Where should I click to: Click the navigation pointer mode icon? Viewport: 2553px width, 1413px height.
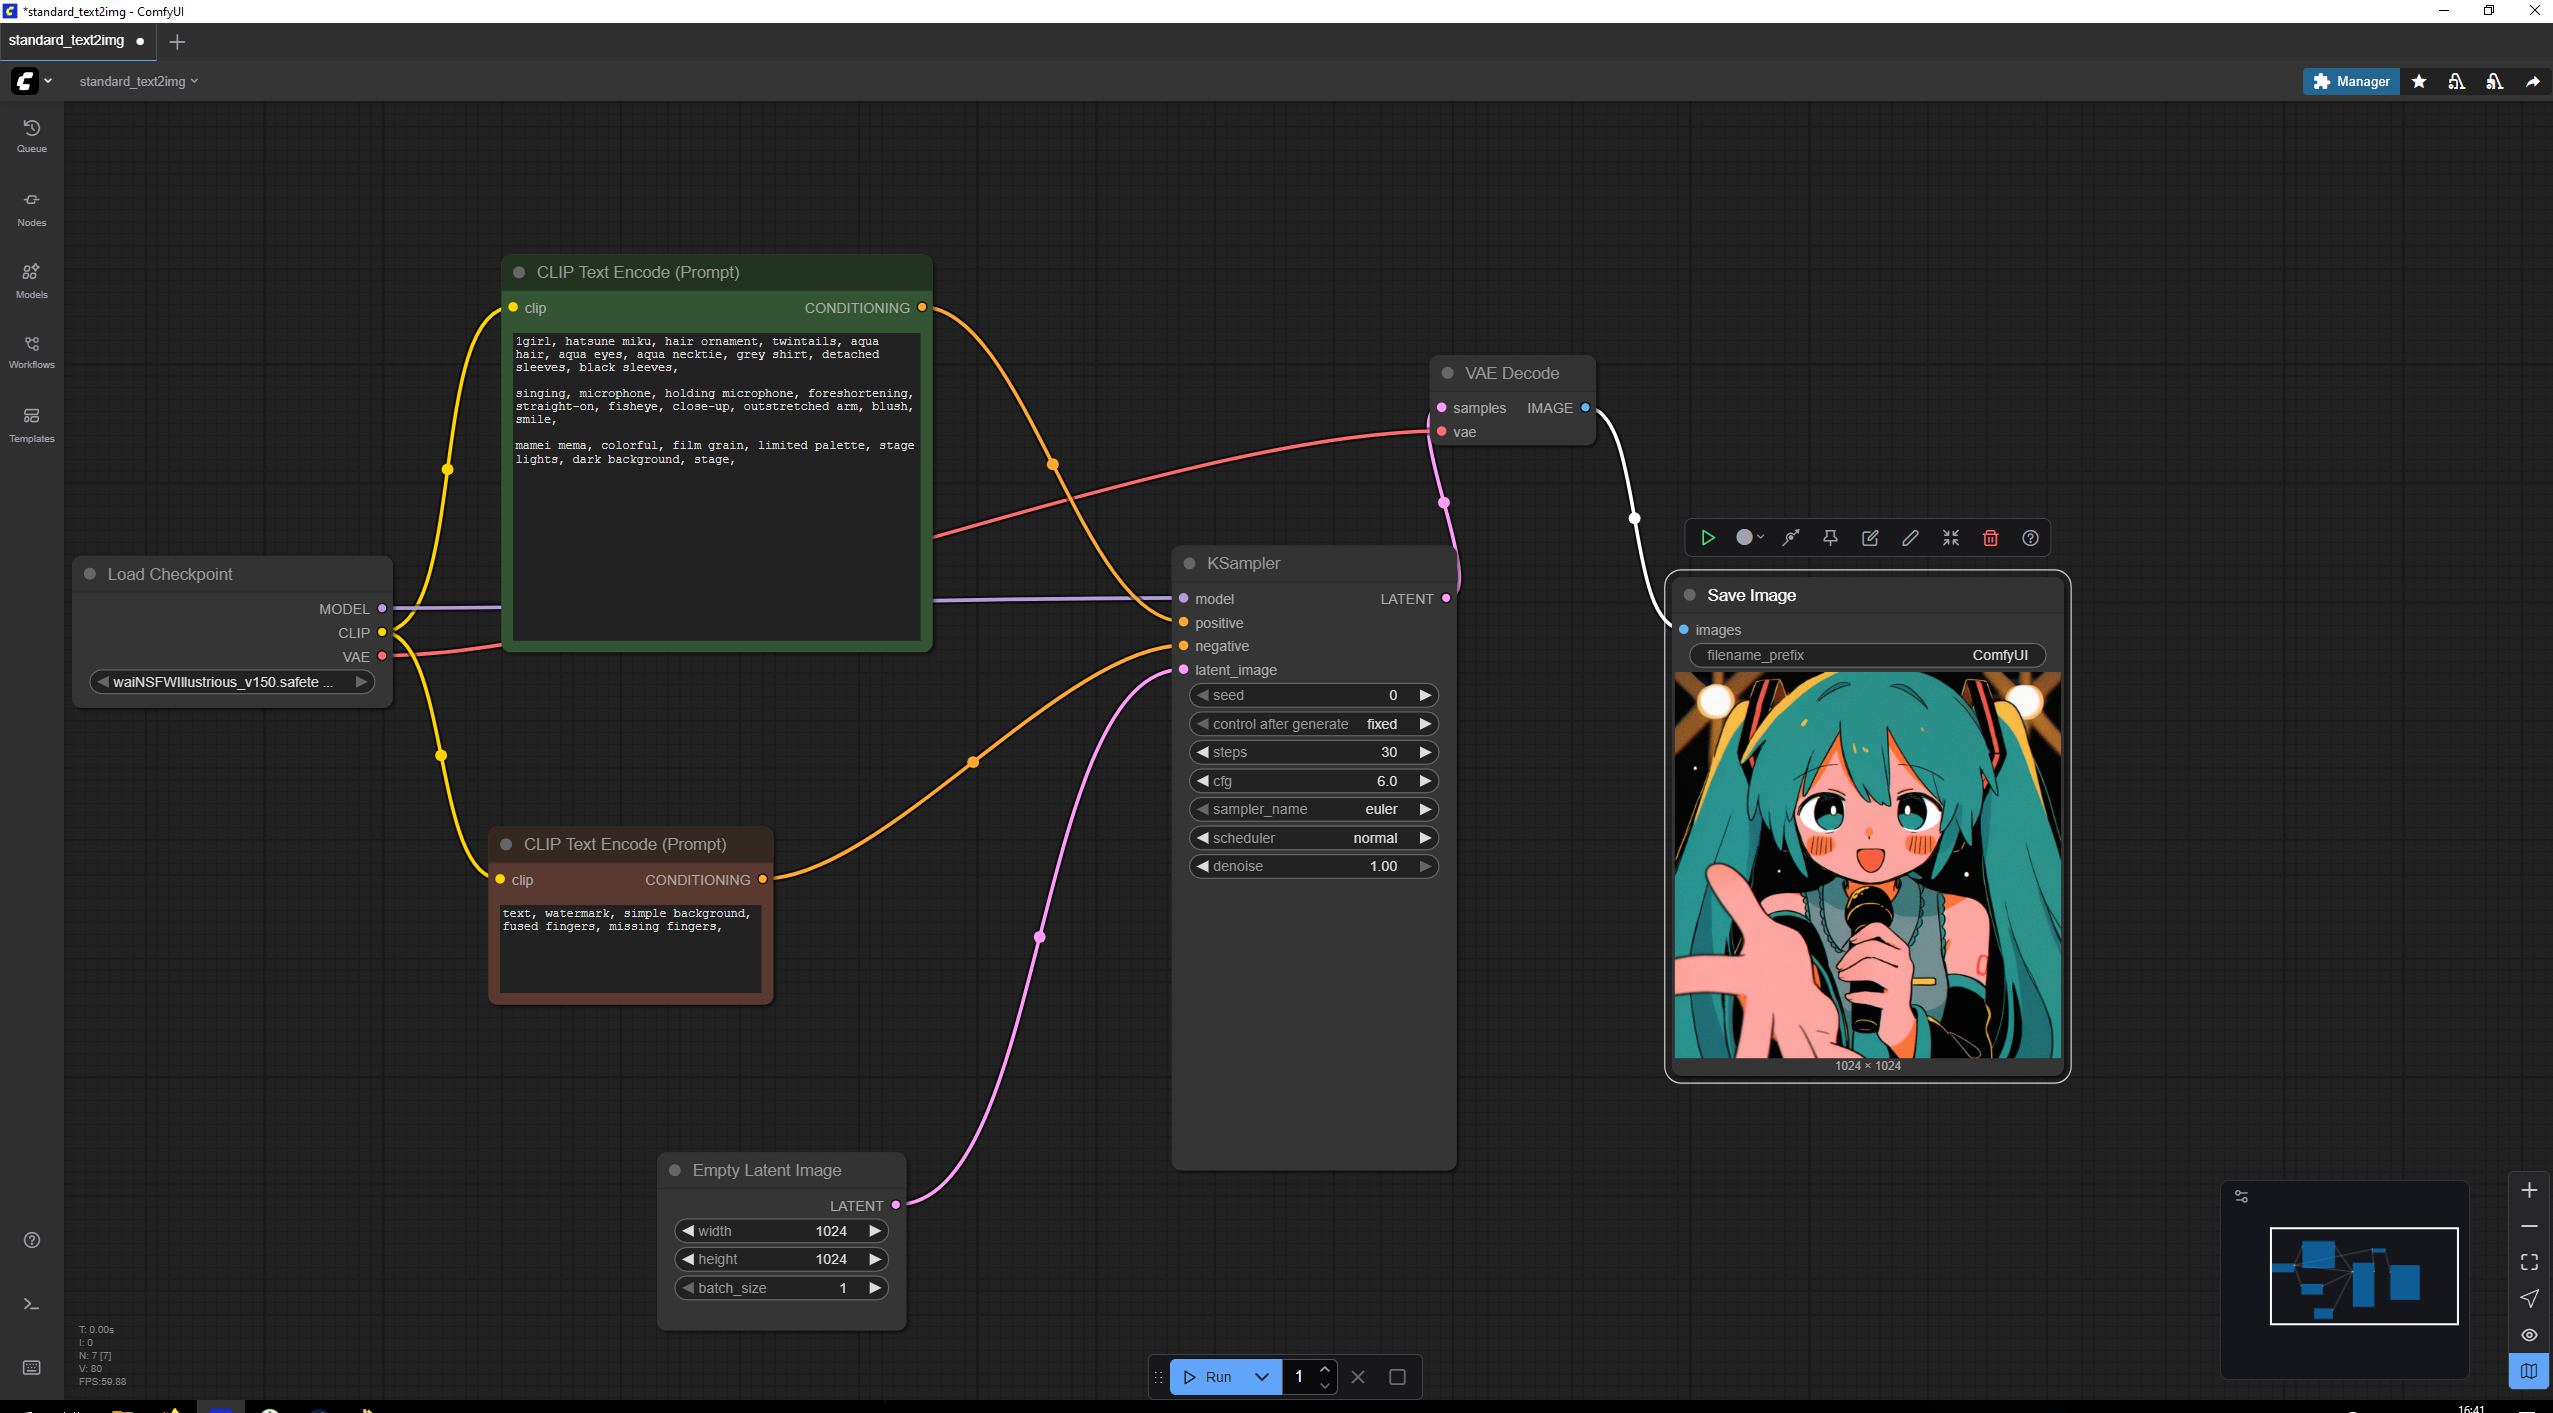(x=2529, y=1298)
